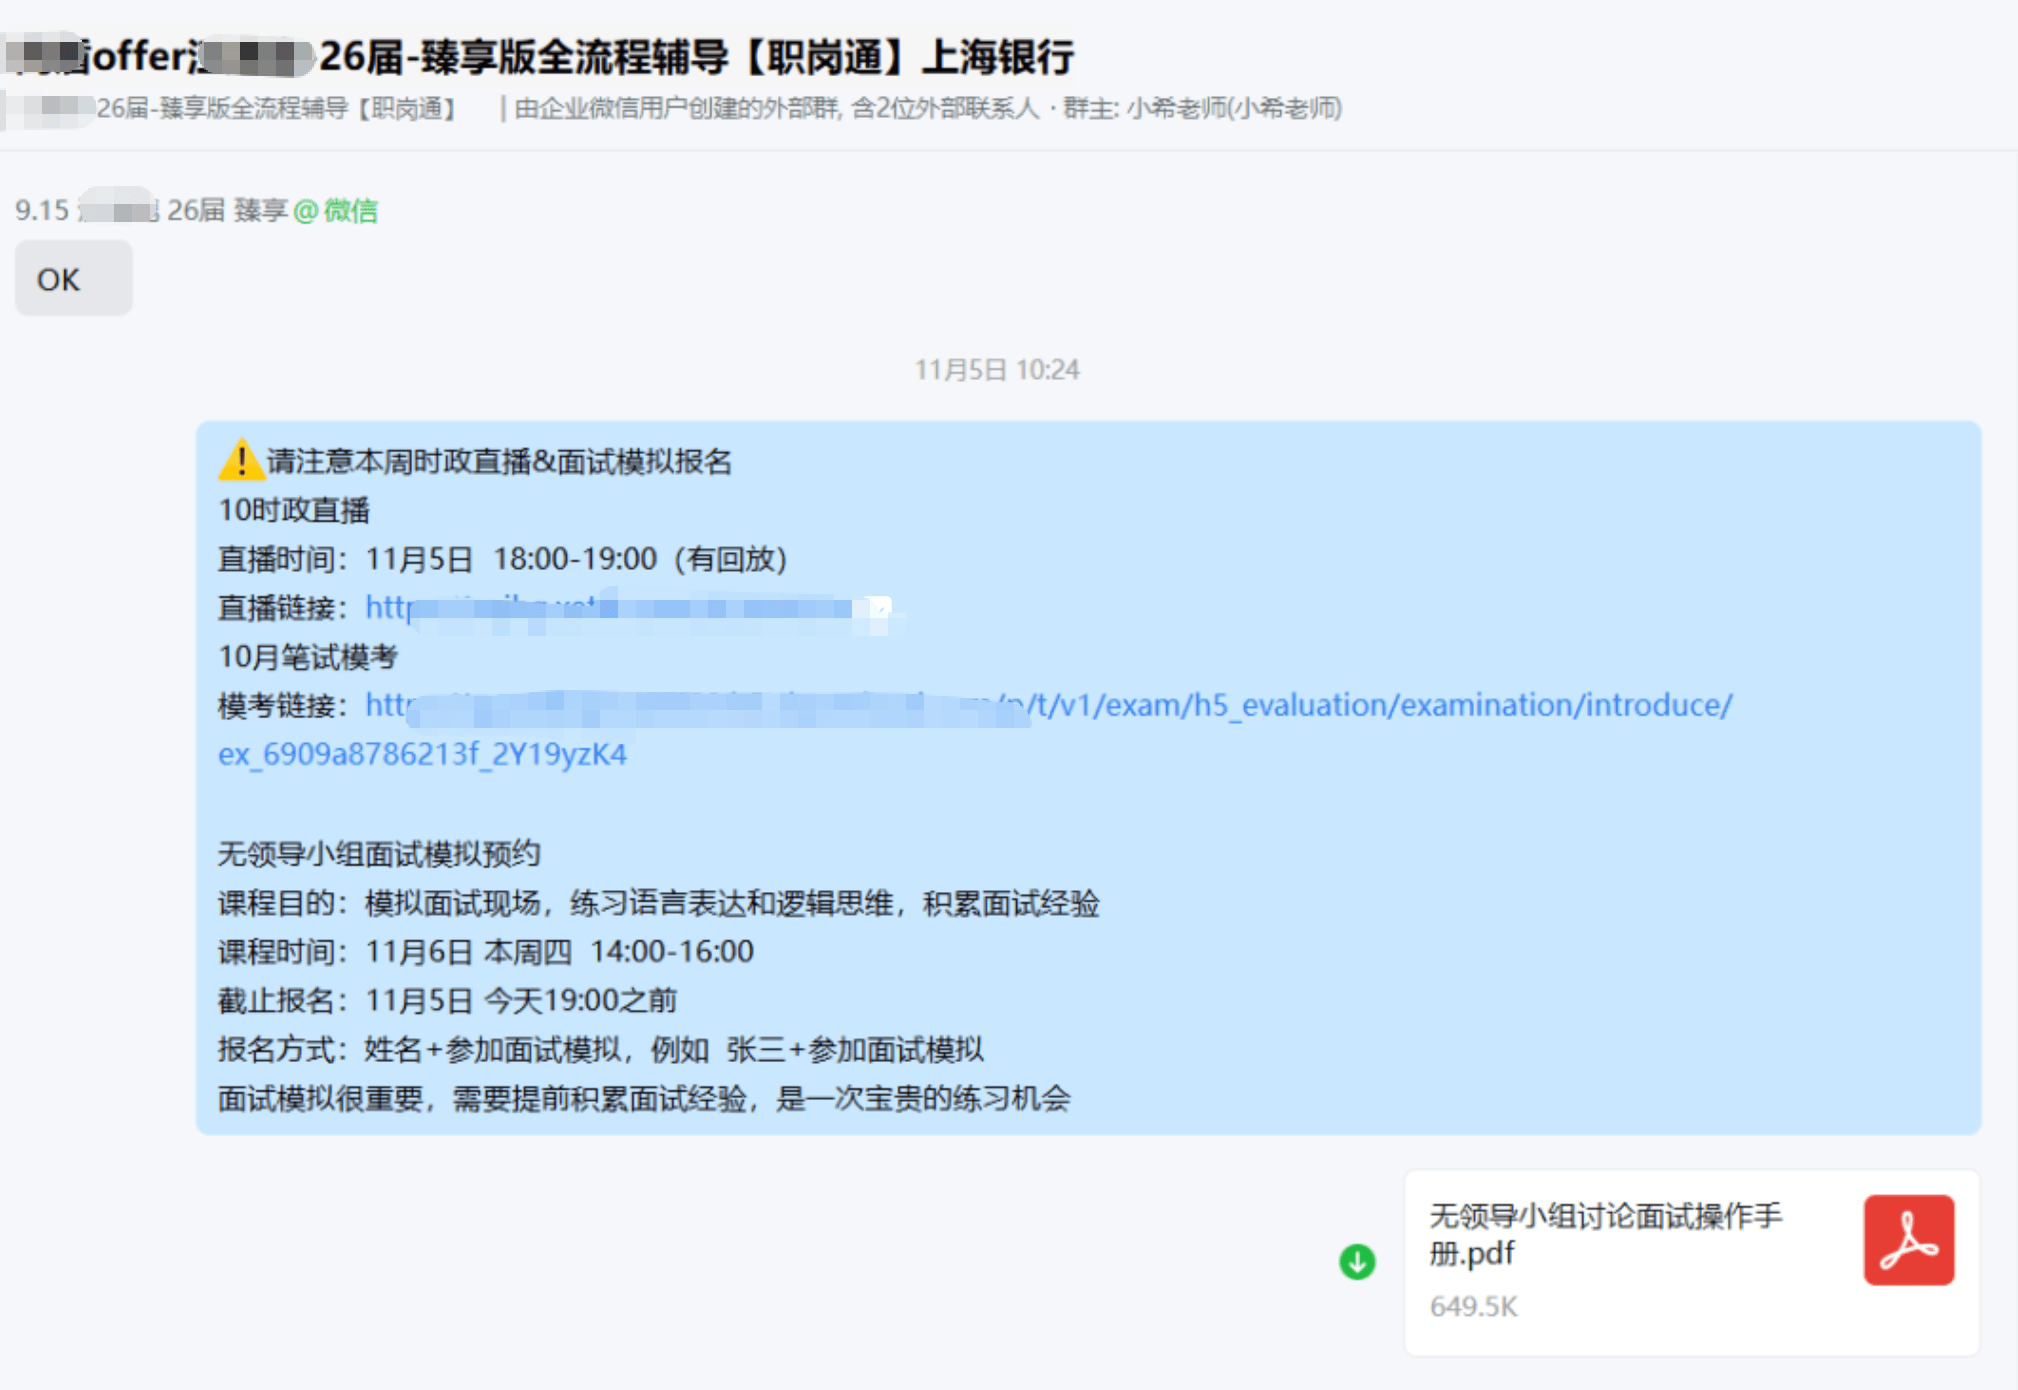This screenshot has height=1390, width=2018.
Task: Click the 11月5日 10:24 timestamp
Action: 997,370
